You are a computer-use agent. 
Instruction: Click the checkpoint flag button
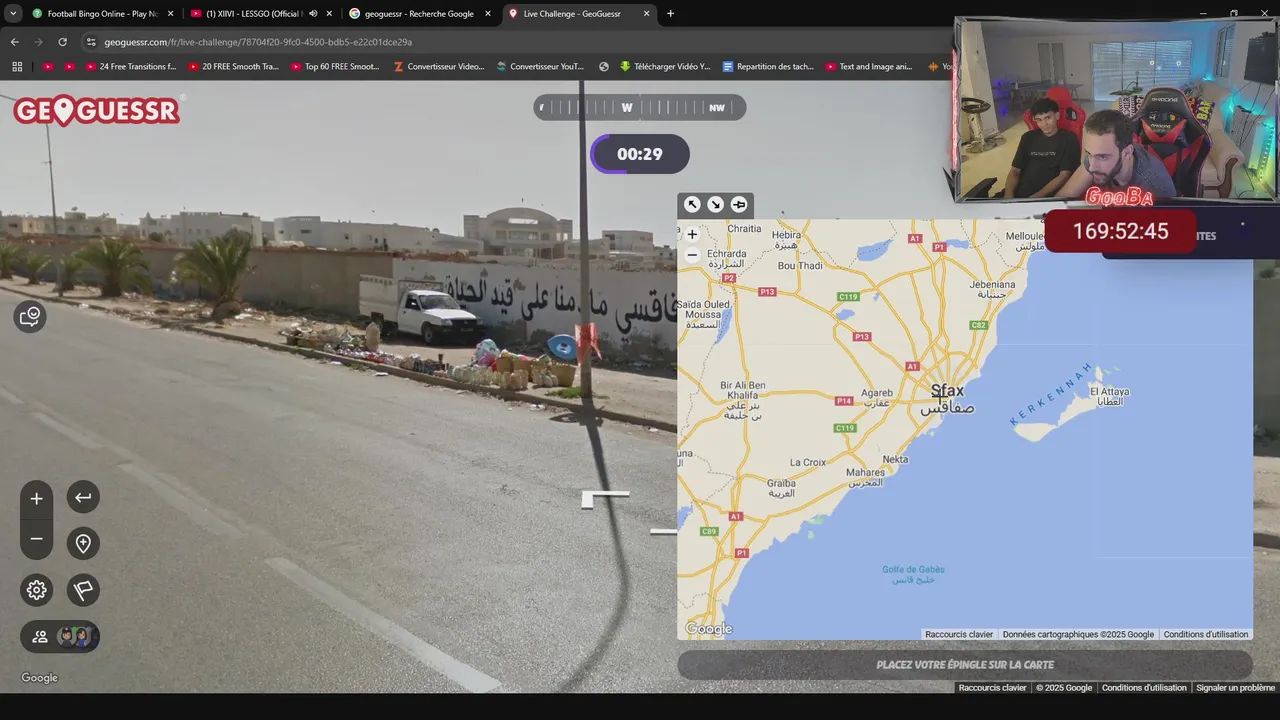(x=83, y=590)
